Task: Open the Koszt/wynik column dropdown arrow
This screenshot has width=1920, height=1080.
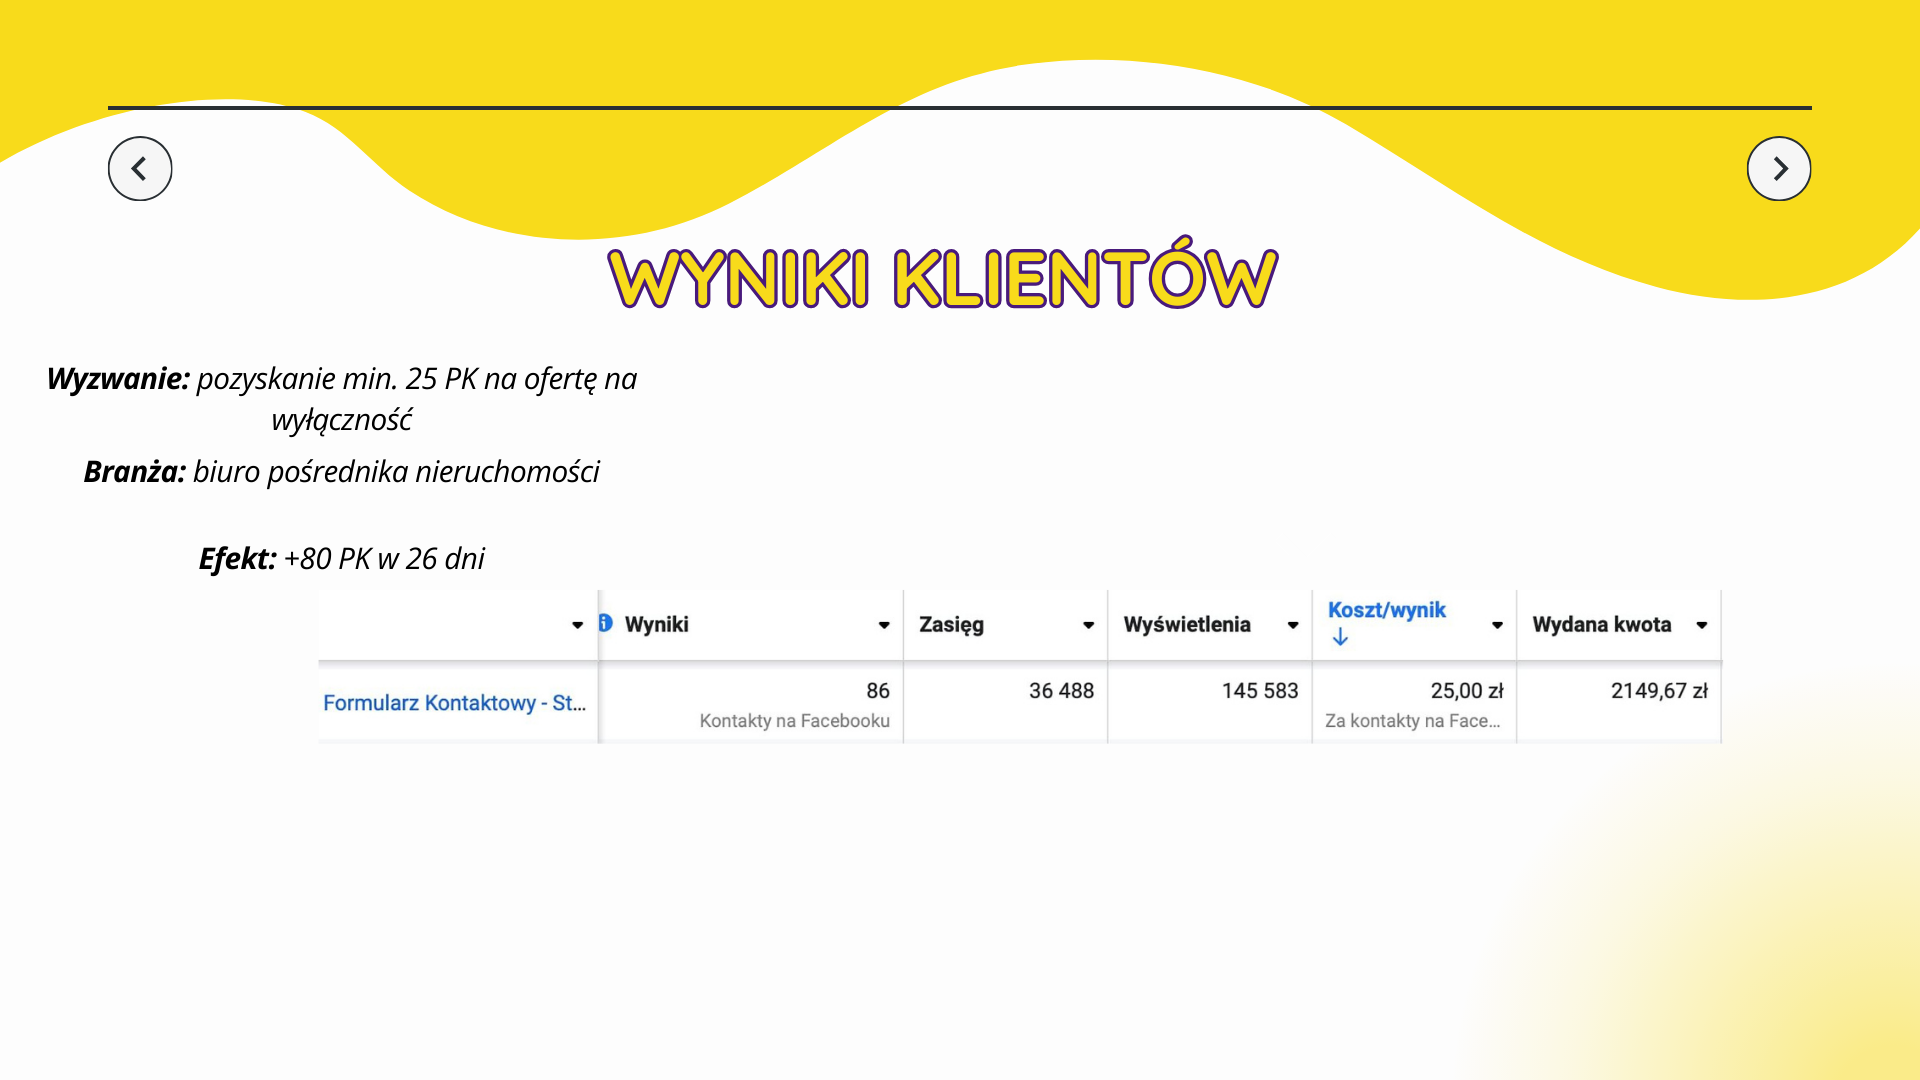Action: 1497,625
